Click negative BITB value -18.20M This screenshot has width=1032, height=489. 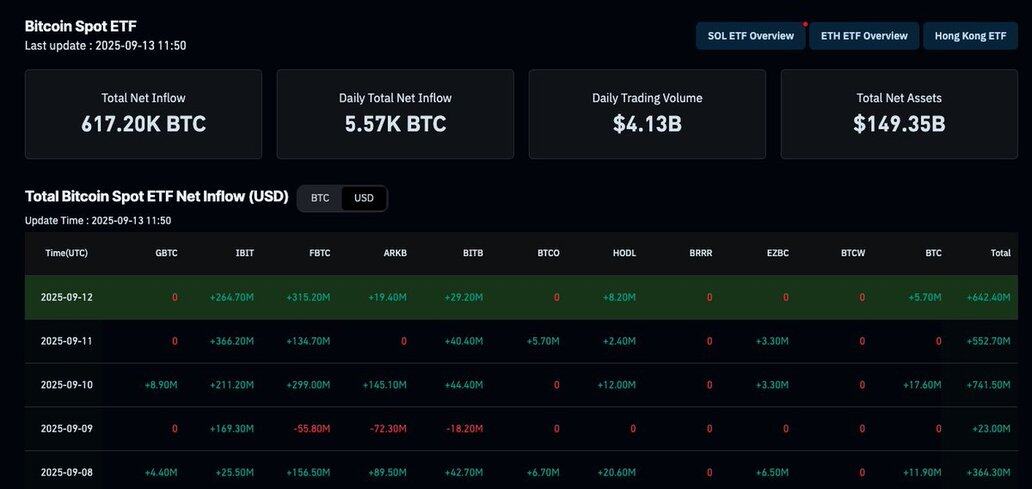pos(465,428)
